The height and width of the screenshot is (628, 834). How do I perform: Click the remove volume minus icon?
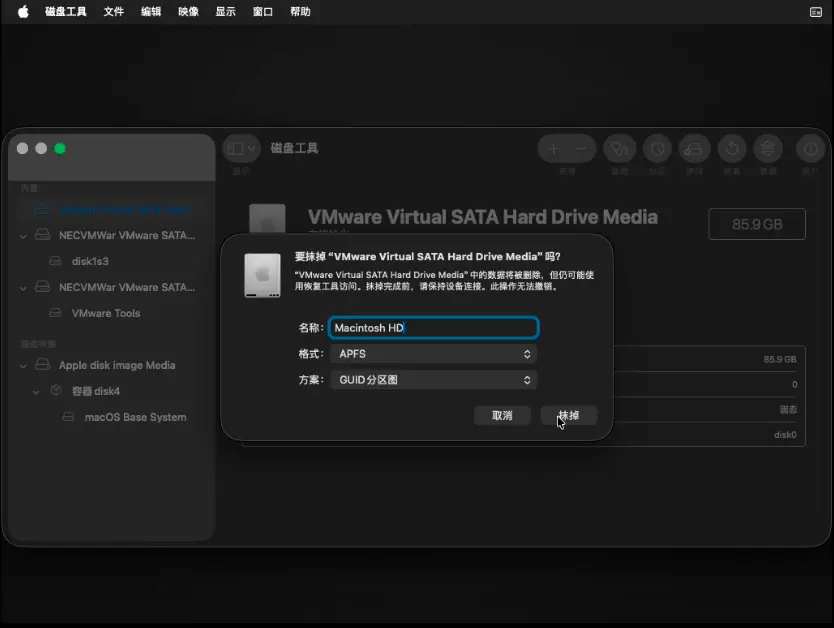(581, 149)
